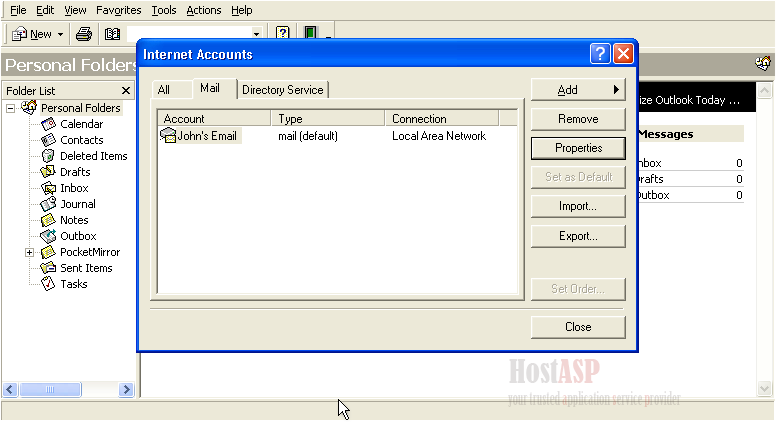Image resolution: width=776 pixels, height=422 pixels.
Task: Open the Help menu
Action: pos(242,10)
